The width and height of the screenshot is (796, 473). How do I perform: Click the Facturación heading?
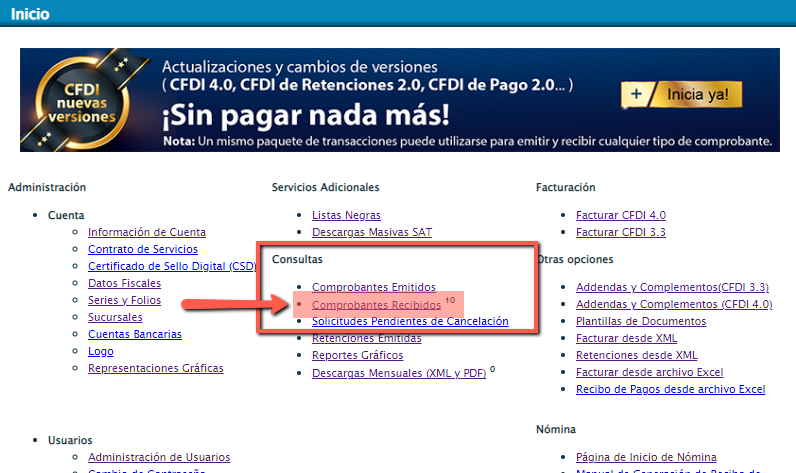(566, 187)
